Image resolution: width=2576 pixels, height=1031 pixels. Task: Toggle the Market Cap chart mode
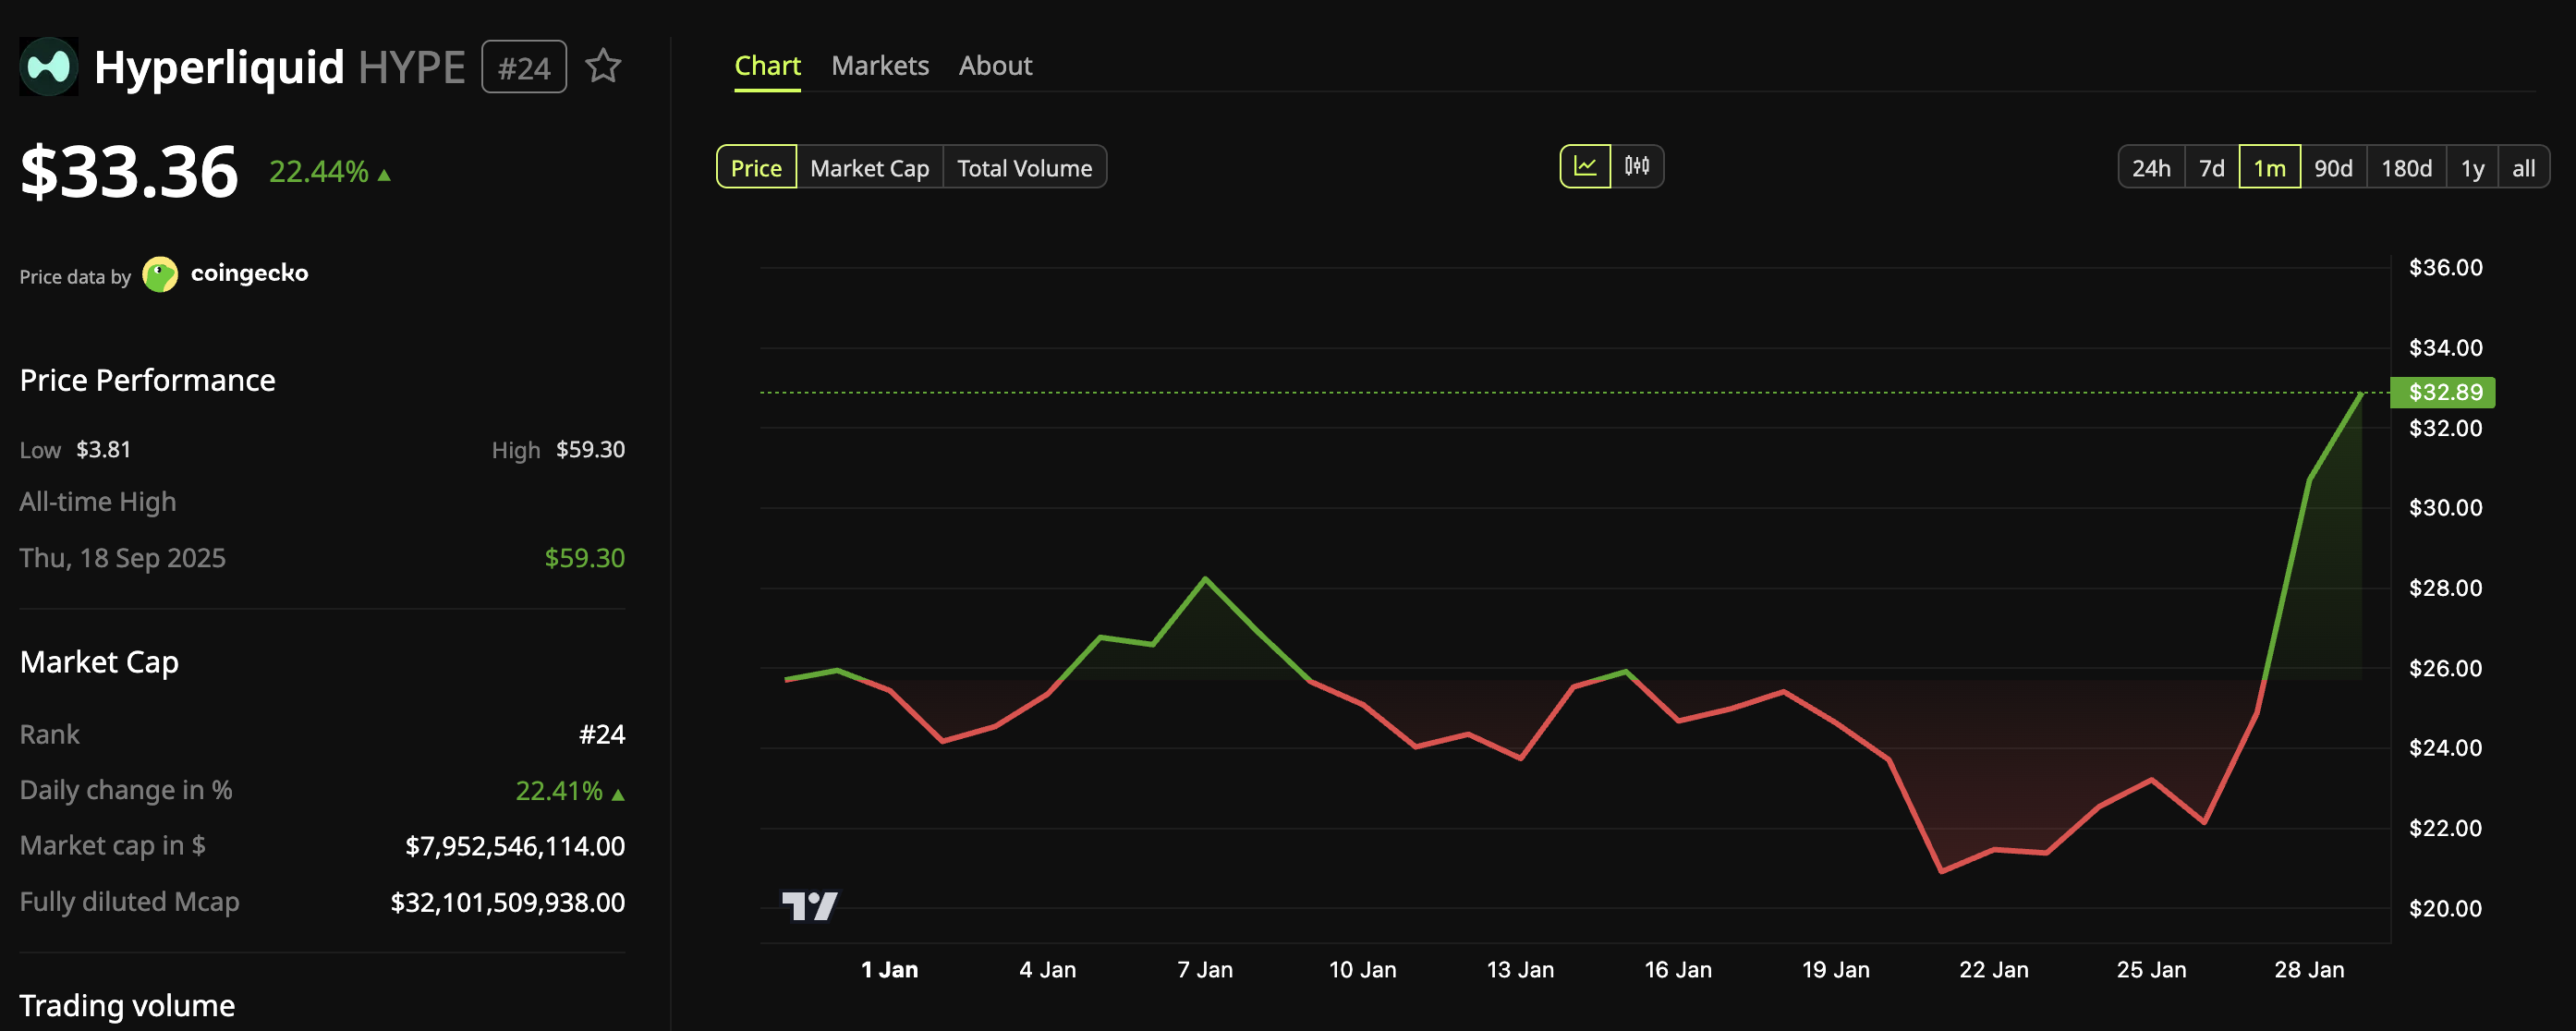pyautogui.click(x=869, y=167)
